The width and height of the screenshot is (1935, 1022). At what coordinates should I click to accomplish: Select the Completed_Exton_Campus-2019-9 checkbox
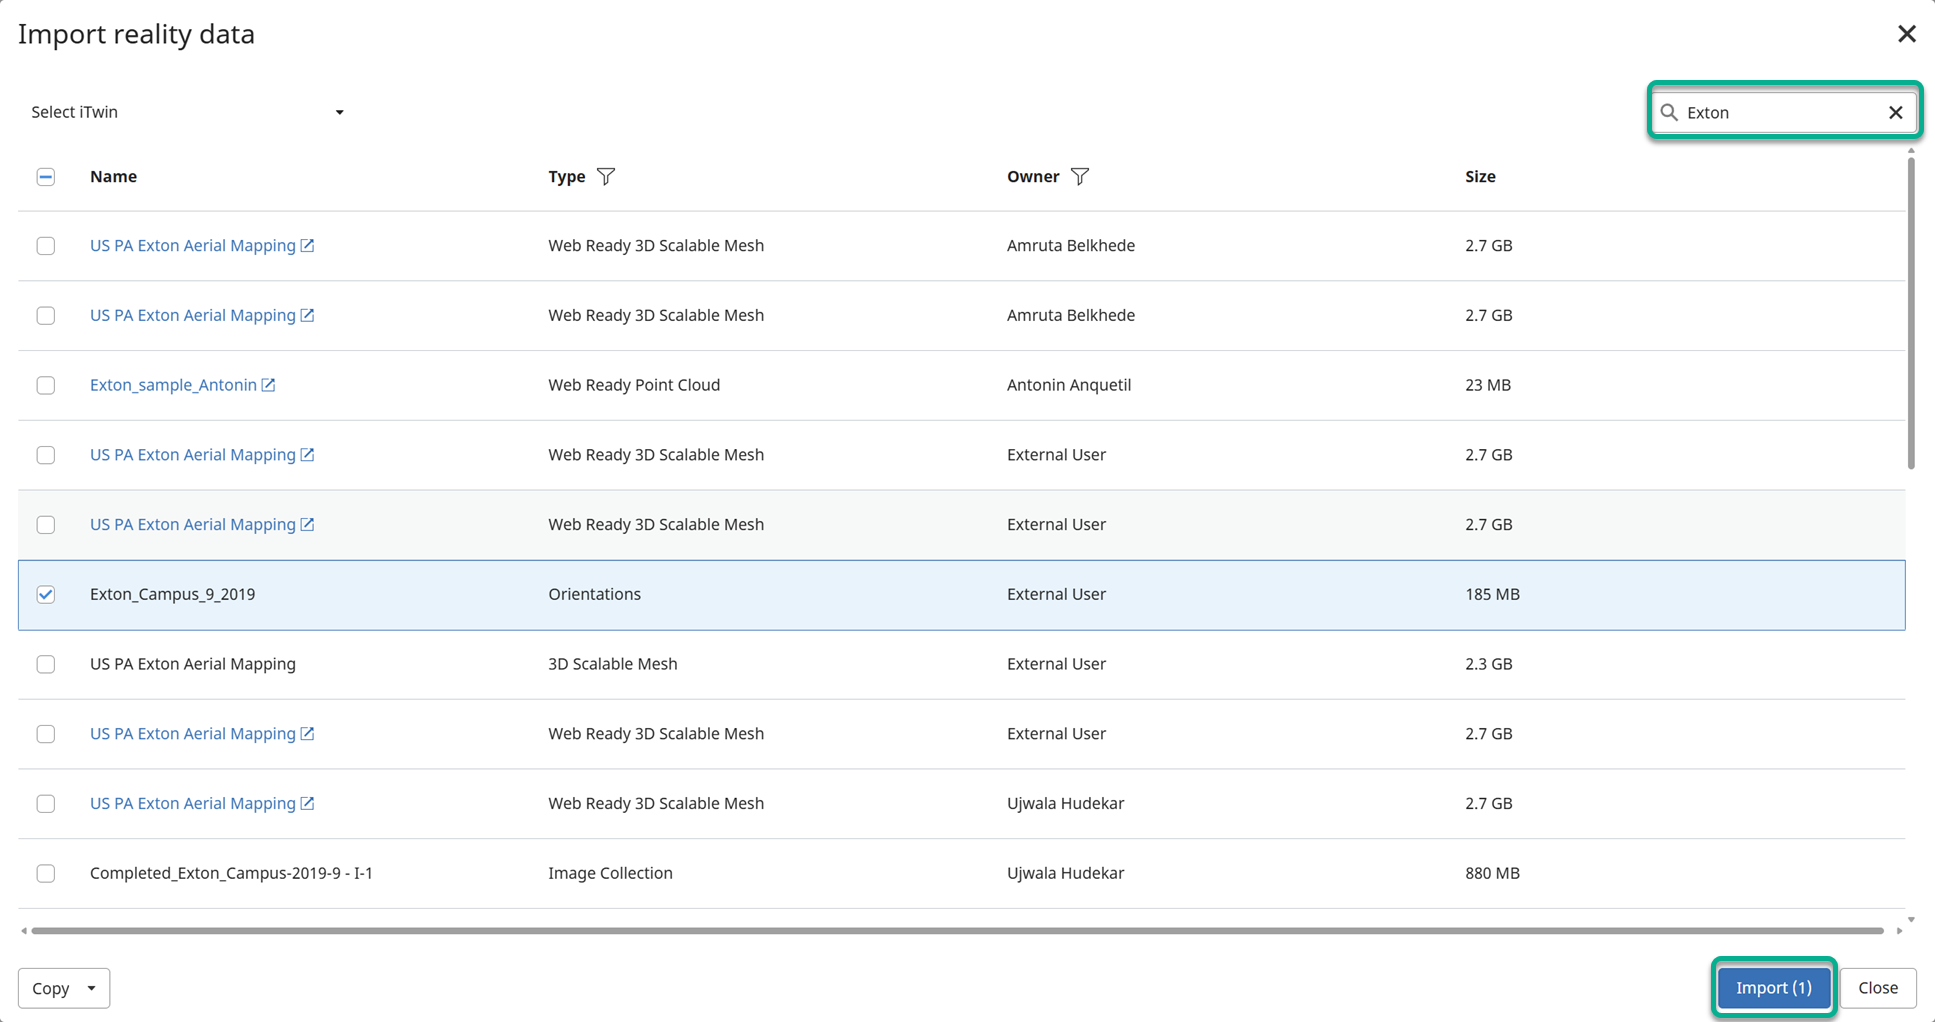pyautogui.click(x=46, y=874)
